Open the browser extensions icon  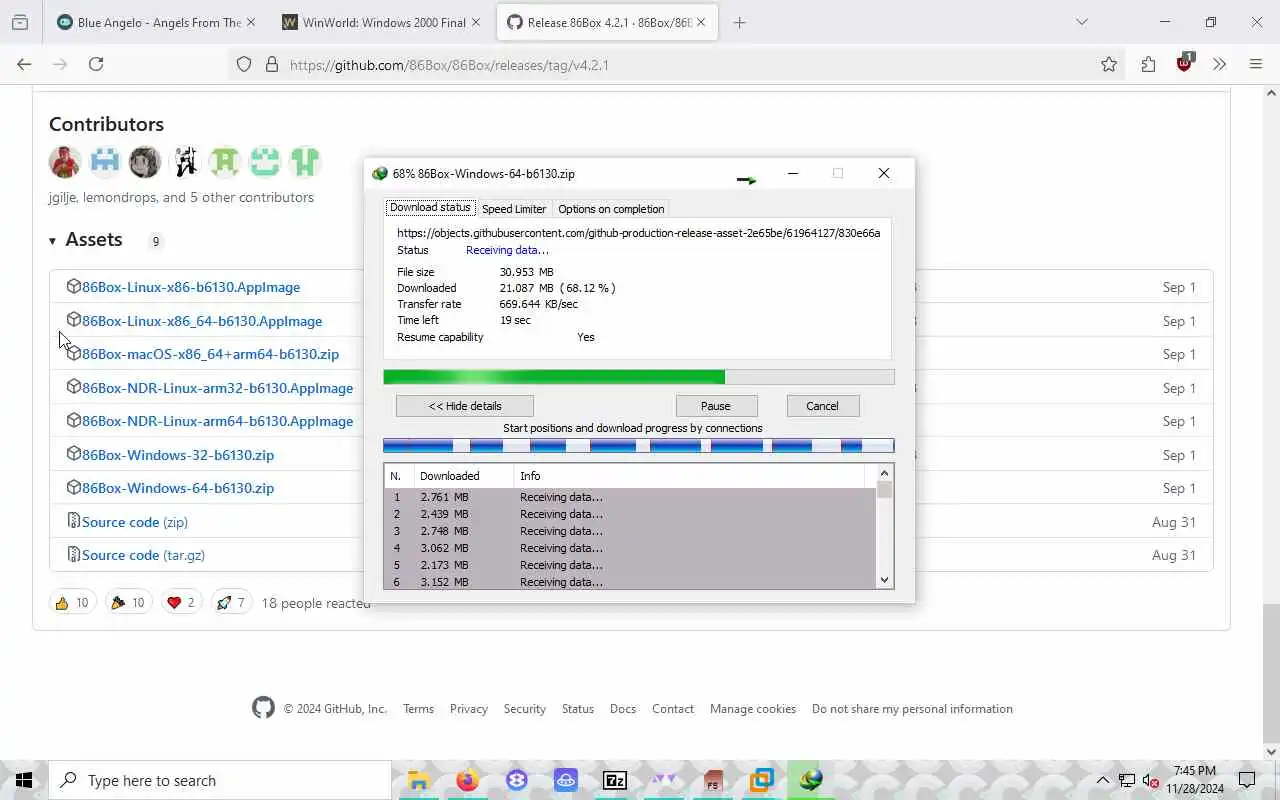1148,64
